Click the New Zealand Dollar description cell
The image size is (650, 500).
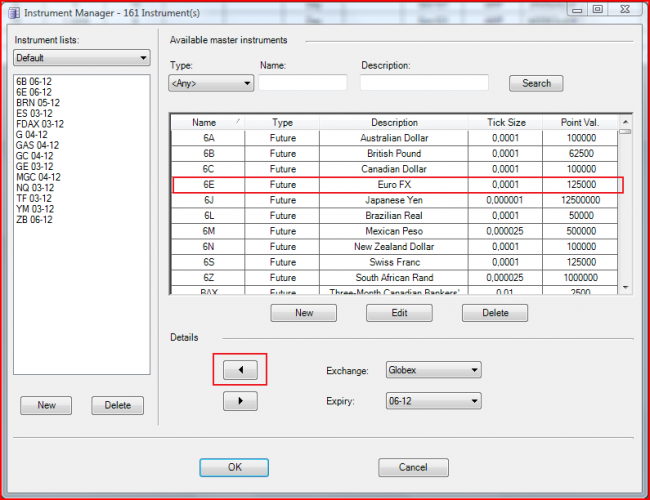click(x=394, y=247)
